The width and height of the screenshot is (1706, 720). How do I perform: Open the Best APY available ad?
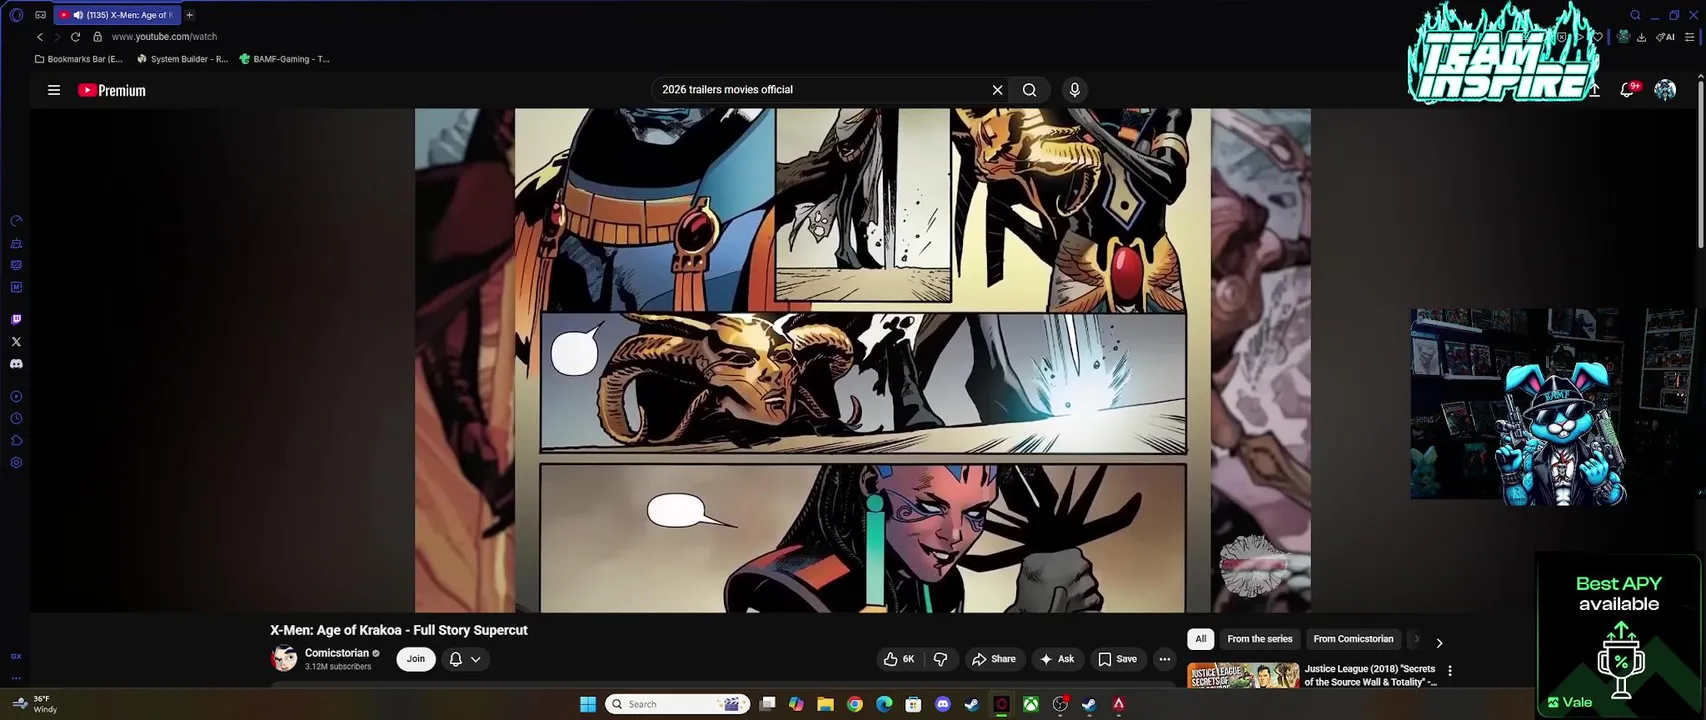[1619, 636]
